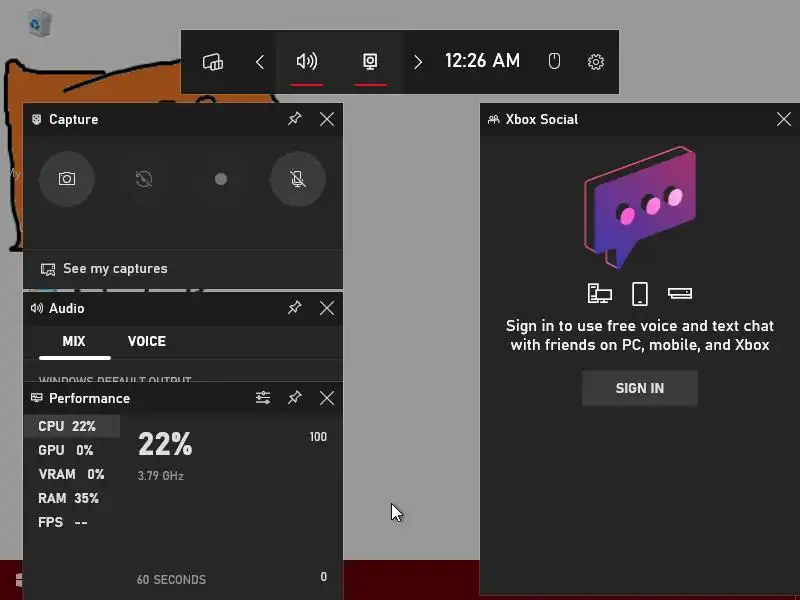The width and height of the screenshot is (800, 600).
Task: Click the 60 SECONDS graph label
Action: (171, 580)
